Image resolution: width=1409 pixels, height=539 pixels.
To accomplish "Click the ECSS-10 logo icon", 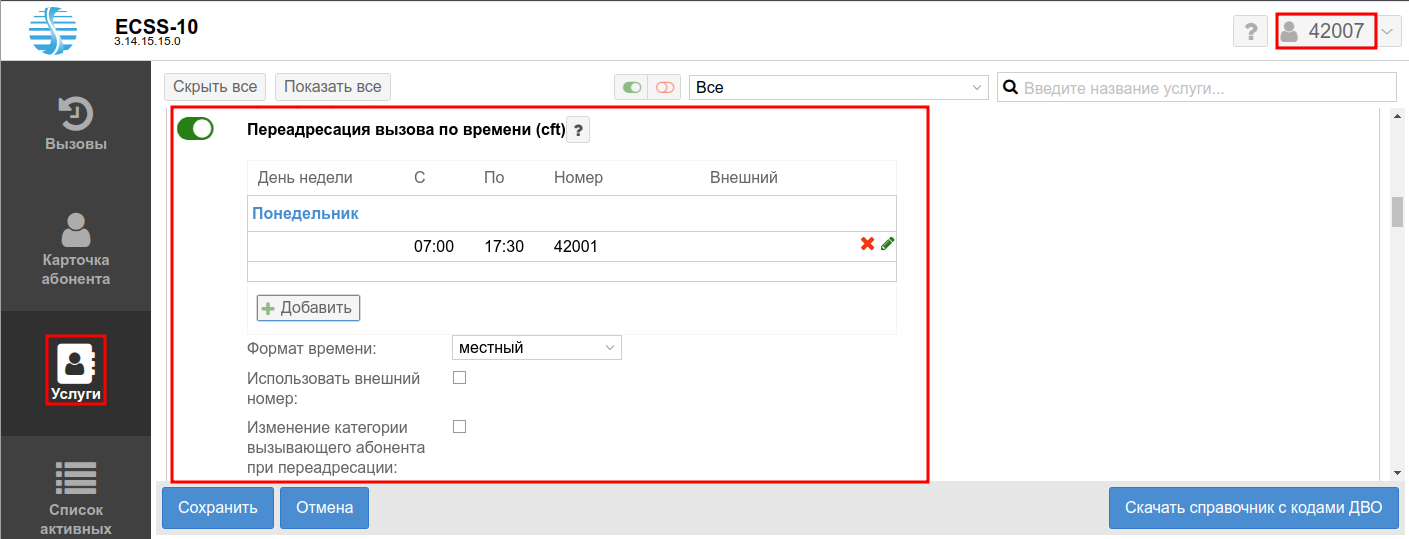I will (53, 30).
